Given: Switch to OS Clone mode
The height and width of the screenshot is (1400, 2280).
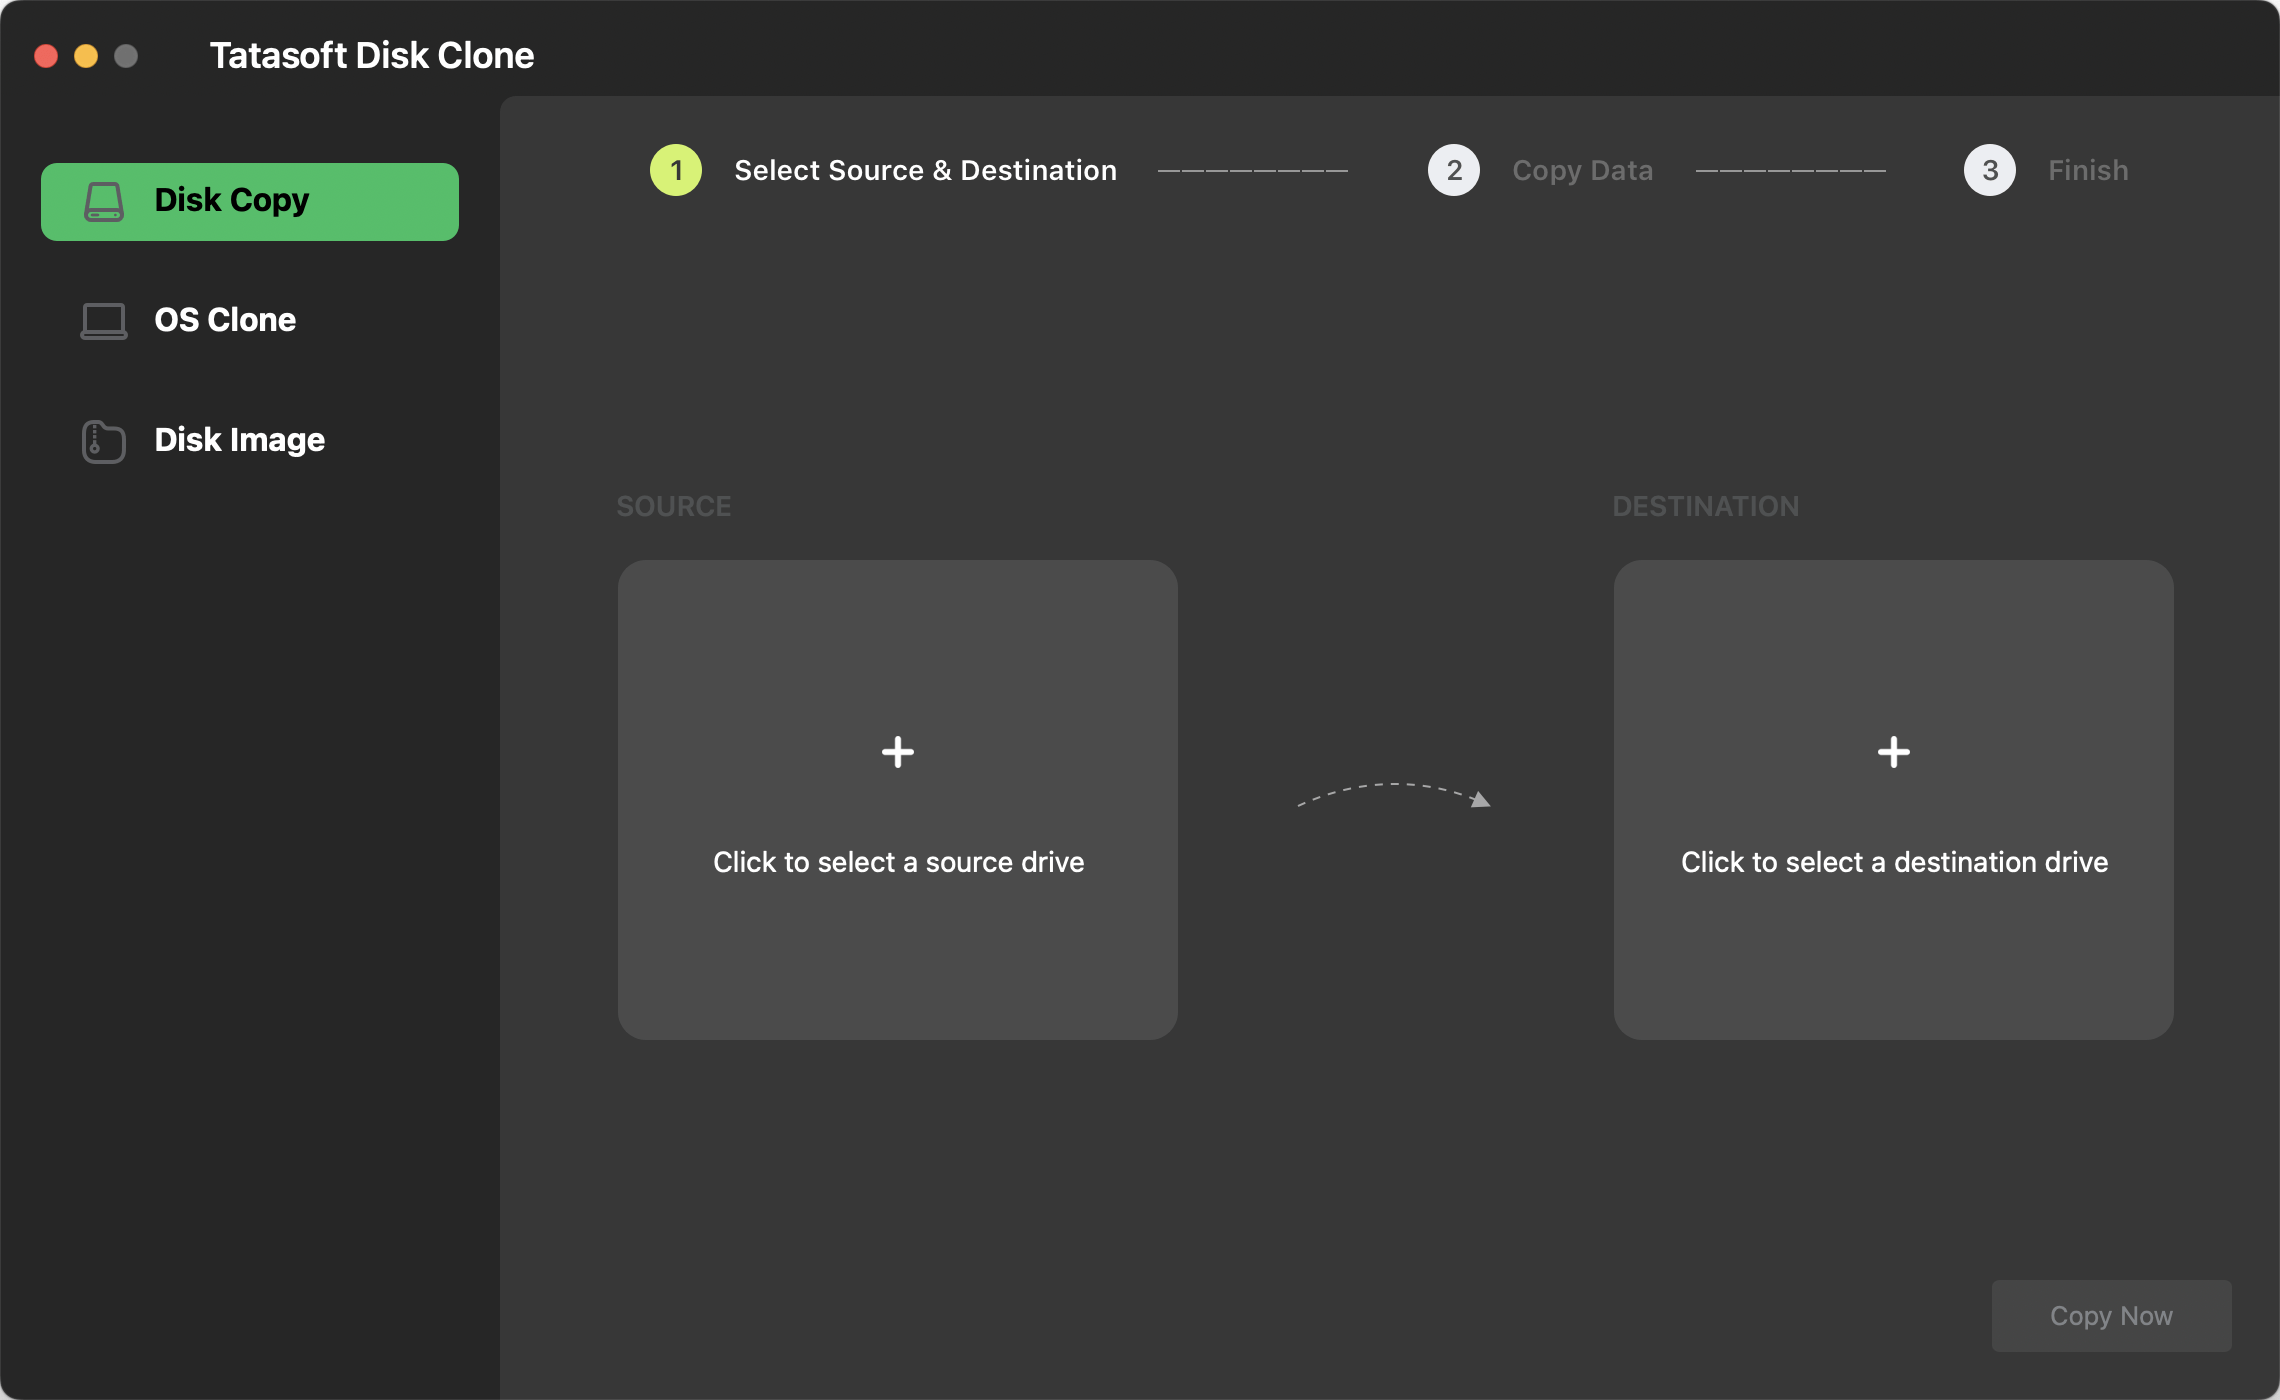Looking at the screenshot, I should click(226, 320).
